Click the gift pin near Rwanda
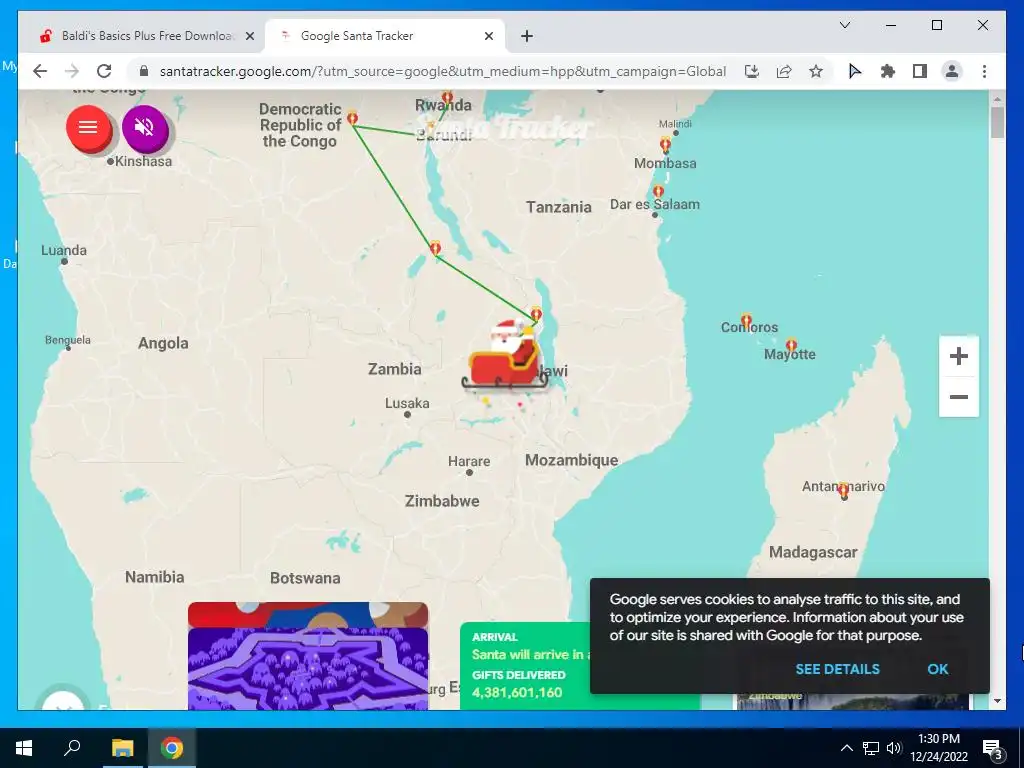The height and width of the screenshot is (768, 1024). coord(447,97)
